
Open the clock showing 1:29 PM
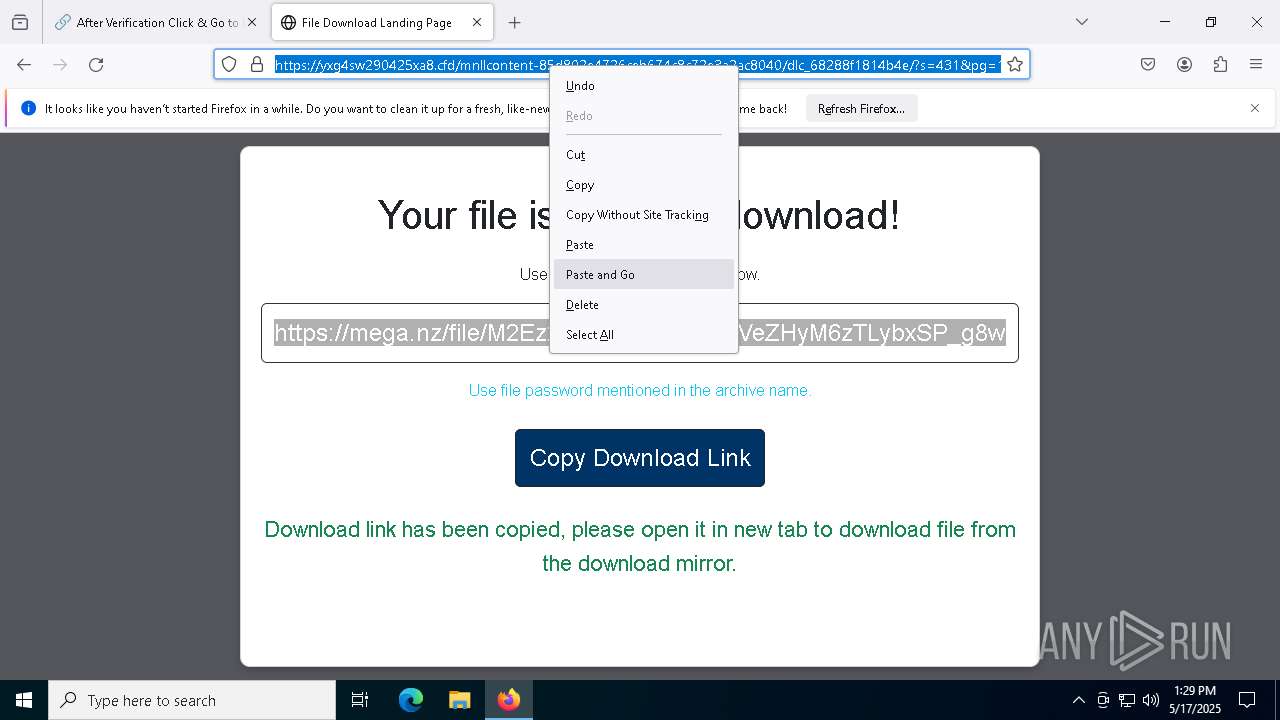1195,700
